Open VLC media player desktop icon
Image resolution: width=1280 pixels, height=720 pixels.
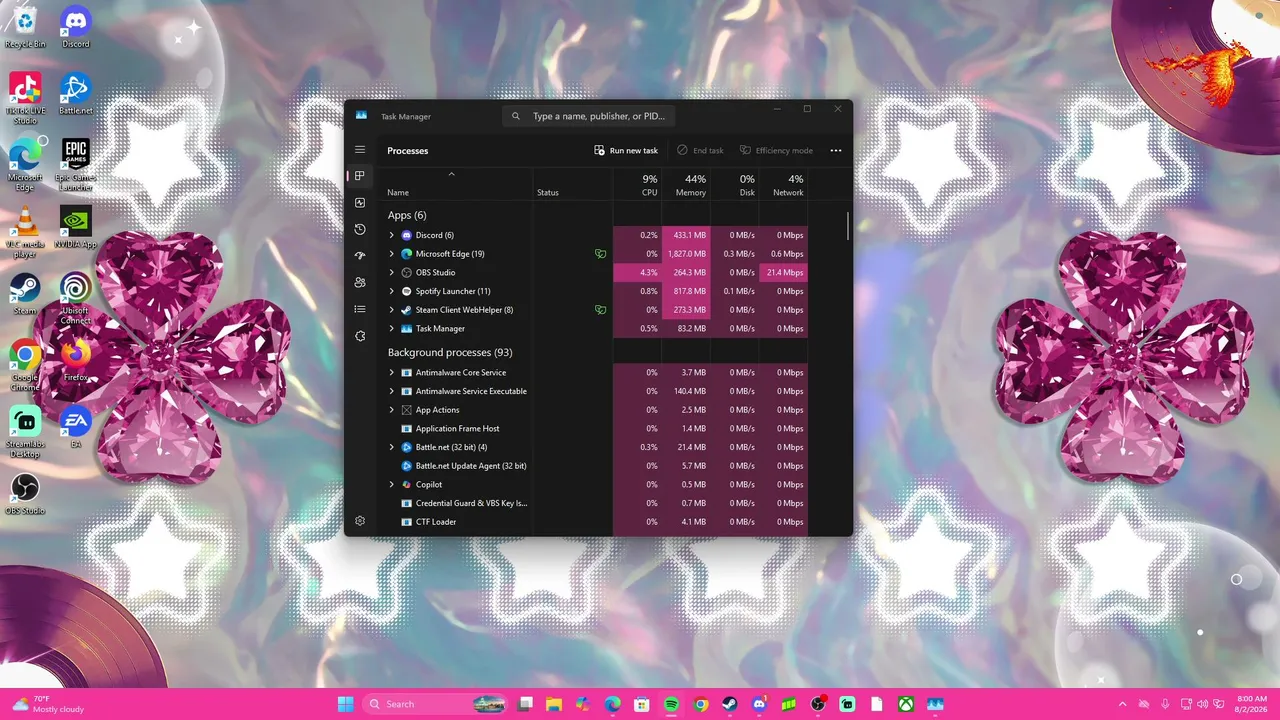pos(25,232)
